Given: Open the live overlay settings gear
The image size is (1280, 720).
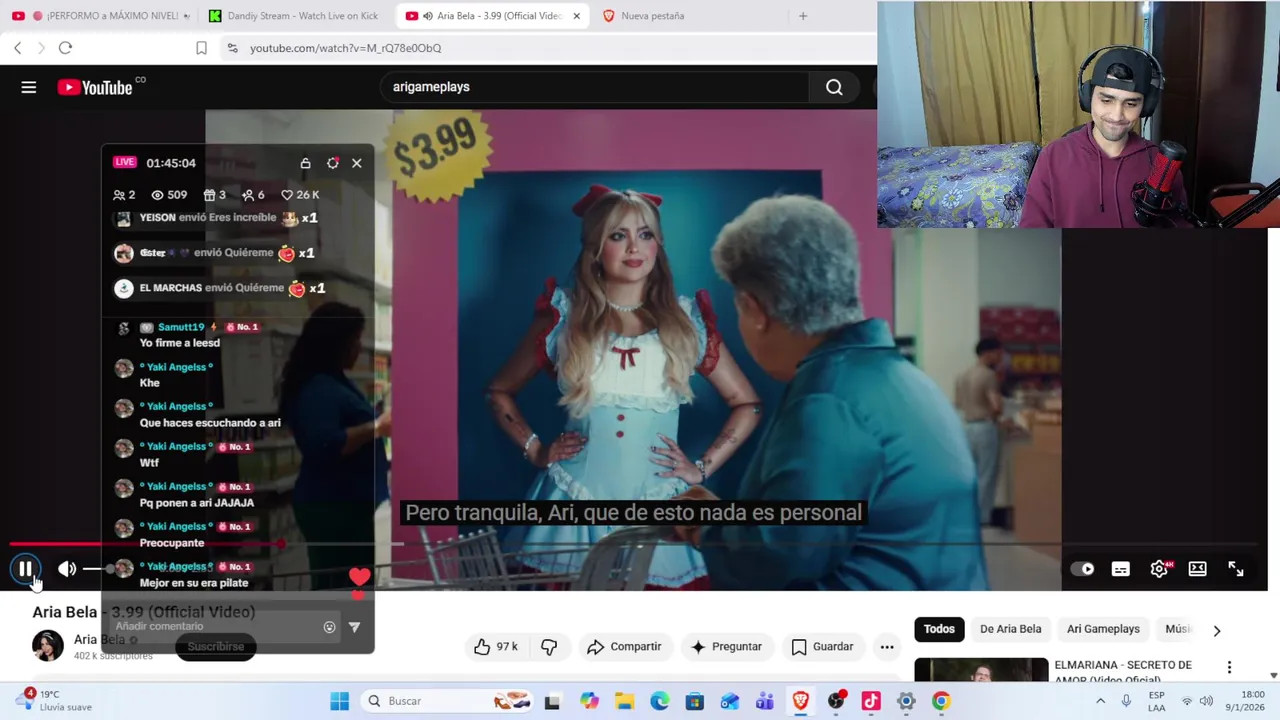Looking at the screenshot, I should pos(333,163).
